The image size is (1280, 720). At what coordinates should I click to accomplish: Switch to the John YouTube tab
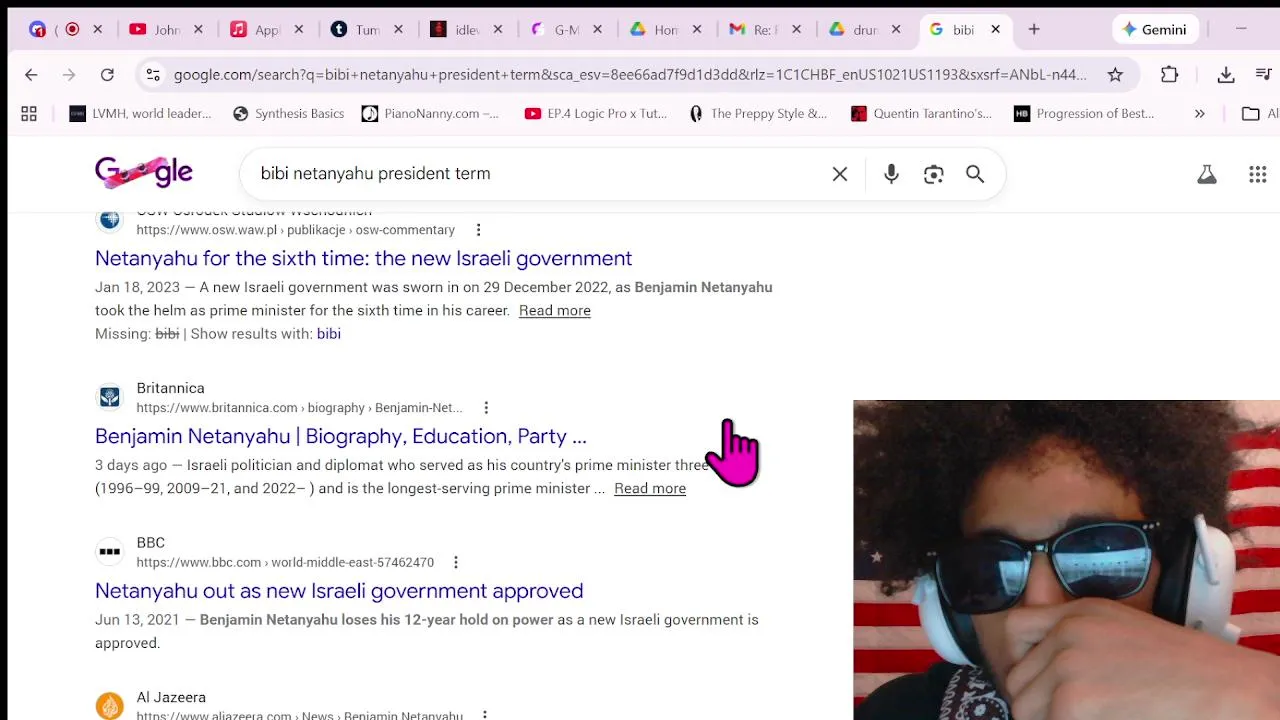(166, 30)
